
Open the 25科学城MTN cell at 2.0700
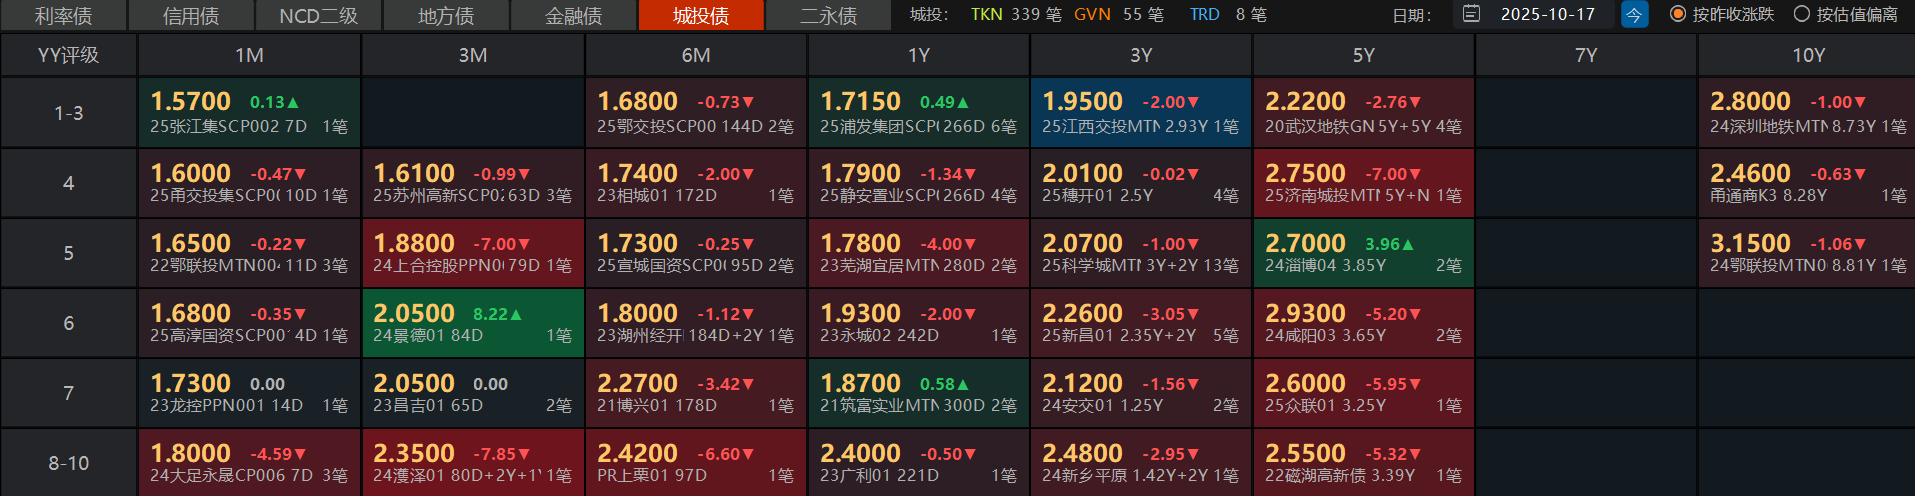[x=1141, y=253]
